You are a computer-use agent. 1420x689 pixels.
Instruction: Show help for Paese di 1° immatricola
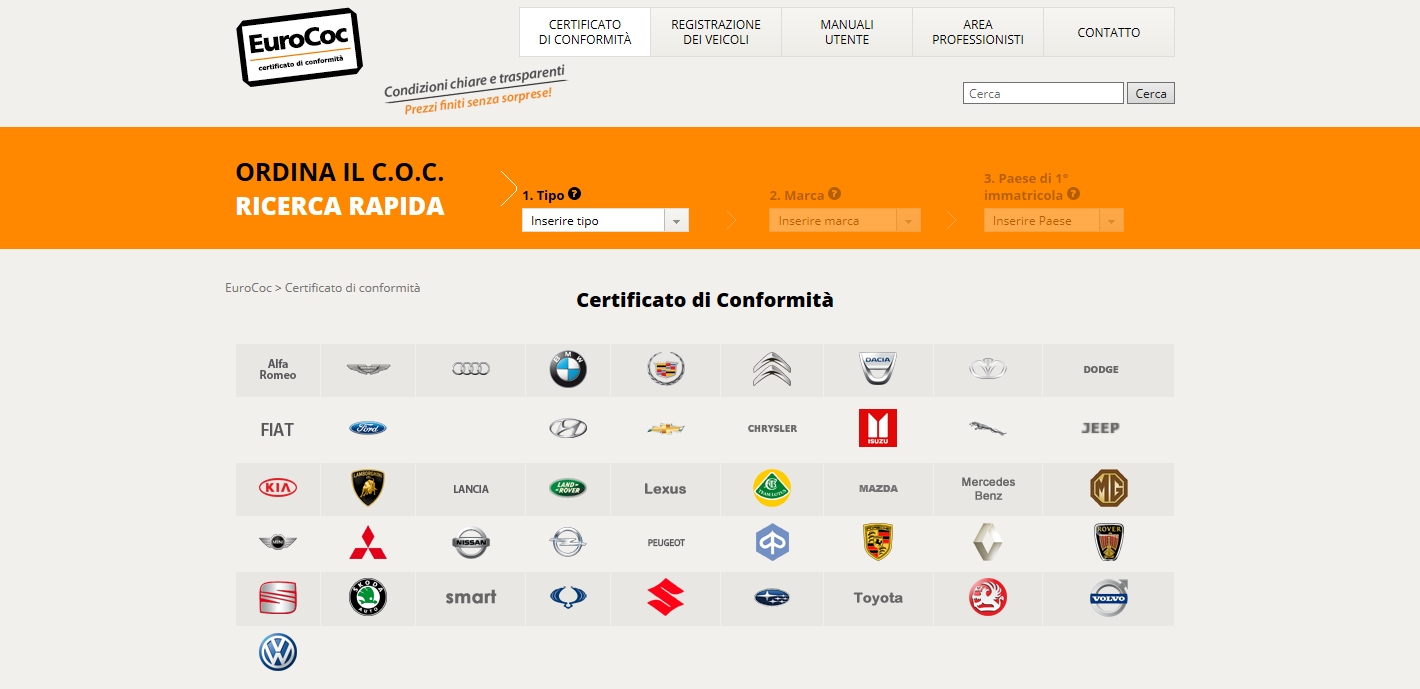1073,195
